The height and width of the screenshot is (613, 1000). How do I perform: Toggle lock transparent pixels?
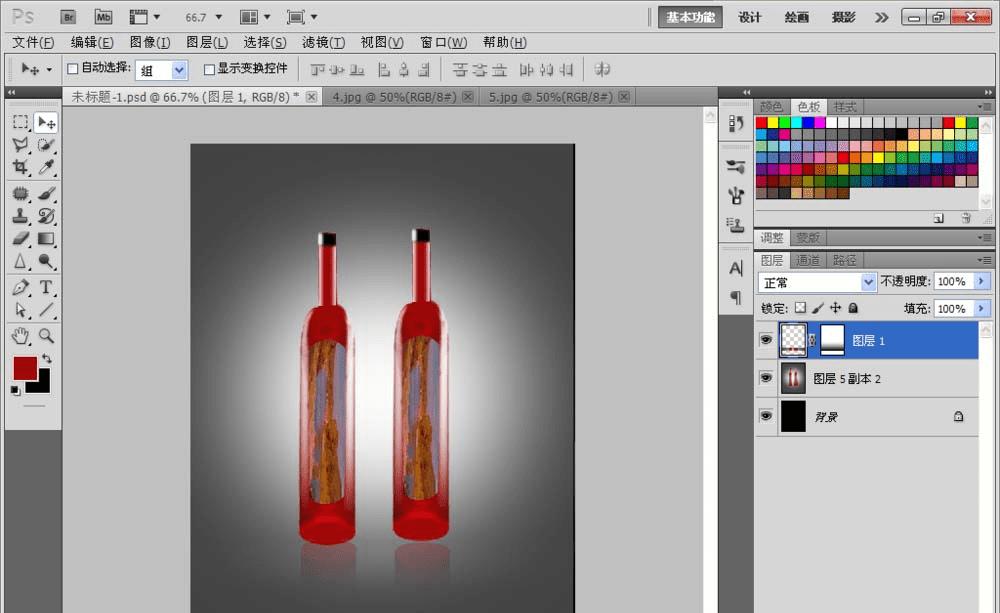pyautogui.click(x=800, y=308)
